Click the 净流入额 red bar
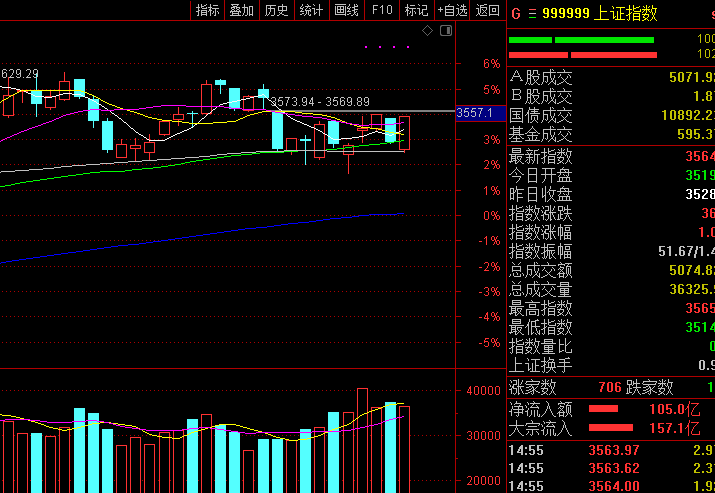The image size is (715, 493). 603,409
